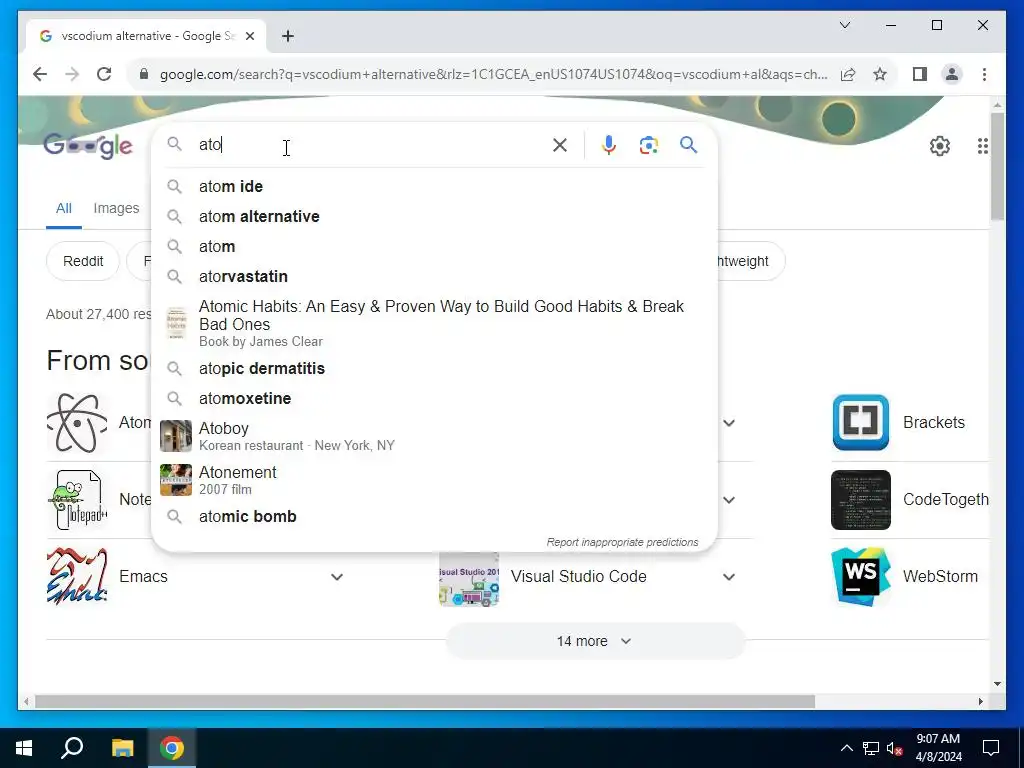Viewport: 1024px width, 768px height.
Task: Close the vscodium alternative tab
Action: (249, 36)
